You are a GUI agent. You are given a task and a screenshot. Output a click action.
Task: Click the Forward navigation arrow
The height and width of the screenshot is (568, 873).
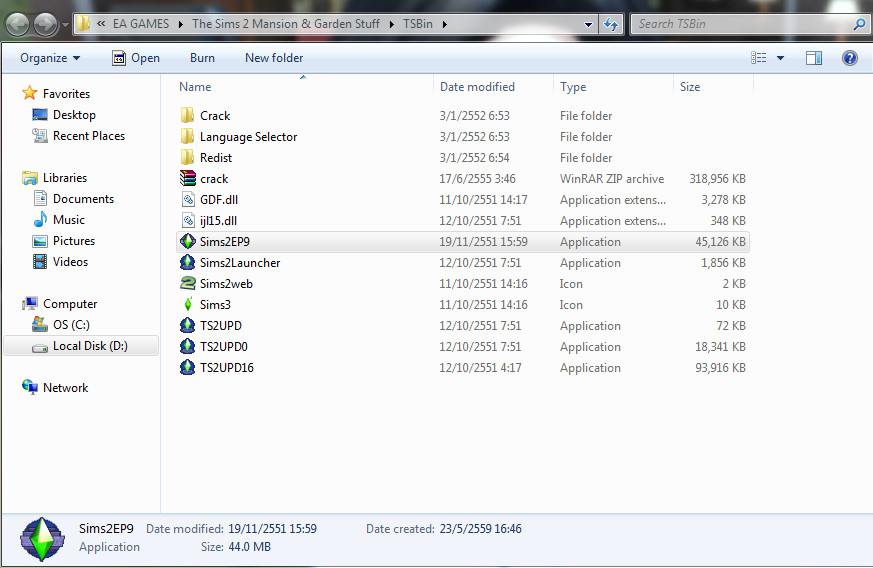pos(45,25)
